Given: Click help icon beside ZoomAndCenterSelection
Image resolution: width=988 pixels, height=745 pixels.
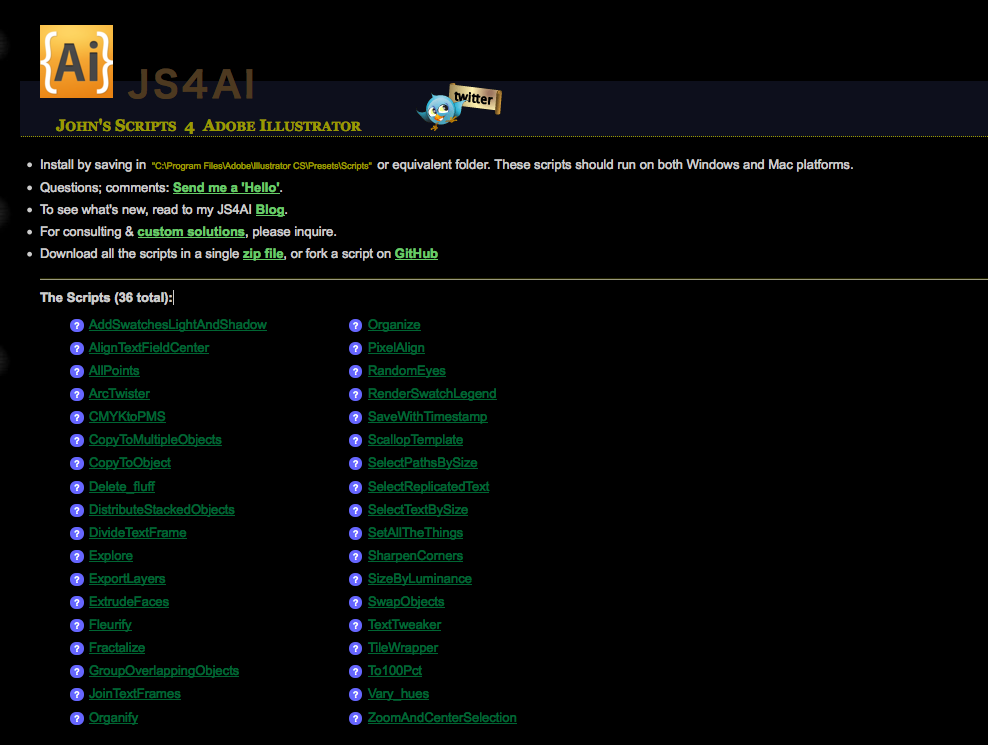Looking at the screenshot, I should (x=356, y=719).
